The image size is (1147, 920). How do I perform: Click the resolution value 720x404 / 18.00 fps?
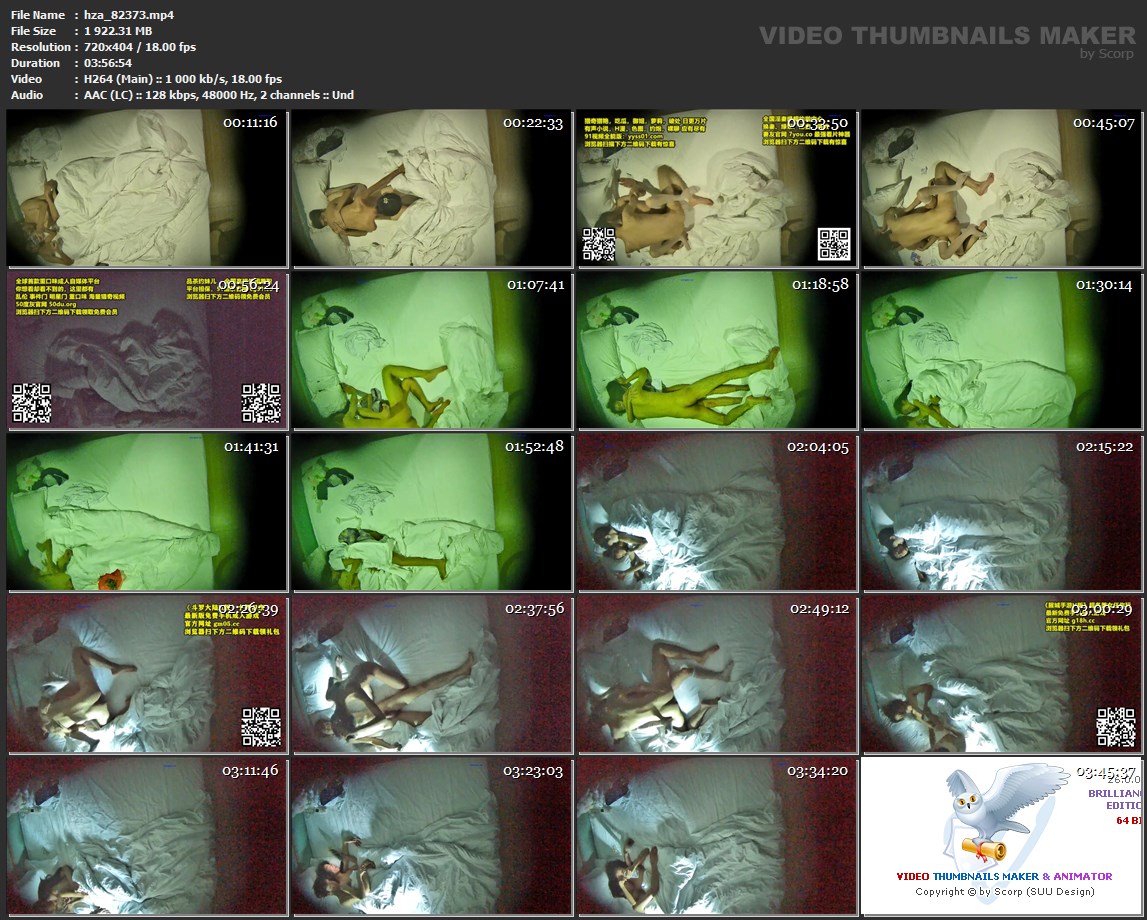point(140,47)
